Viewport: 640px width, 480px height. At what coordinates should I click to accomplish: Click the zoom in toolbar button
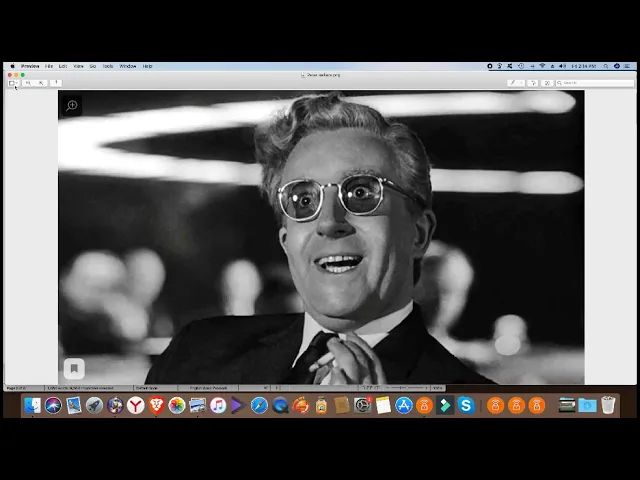pos(40,83)
